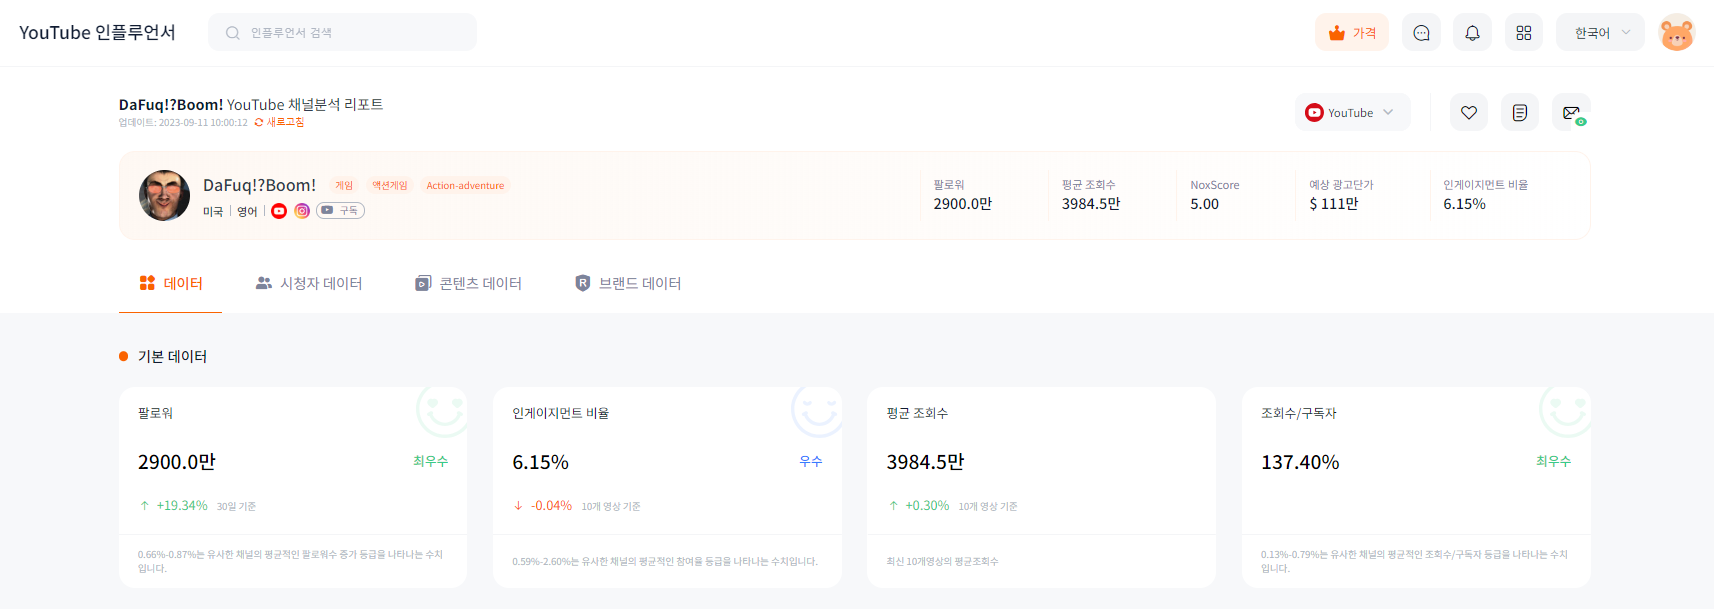Click the 게임 category tag

tap(344, 185)
